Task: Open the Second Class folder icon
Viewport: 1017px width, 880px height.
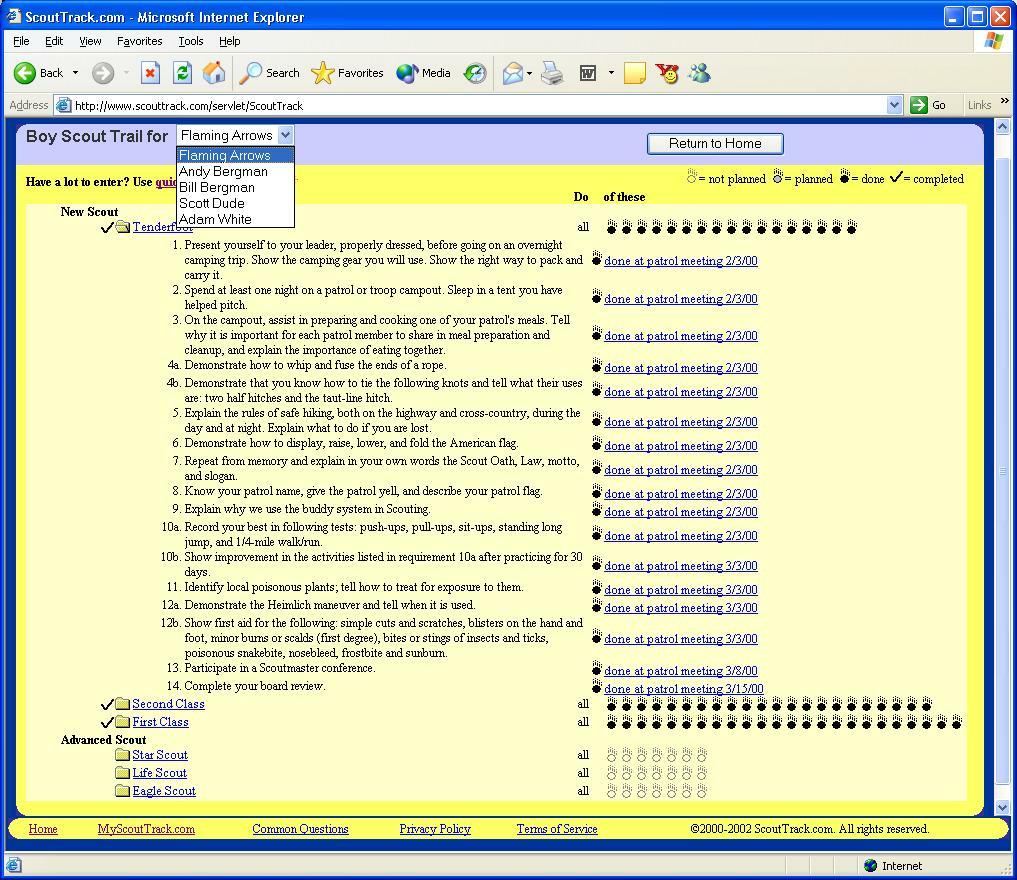Action: (123, 704)
